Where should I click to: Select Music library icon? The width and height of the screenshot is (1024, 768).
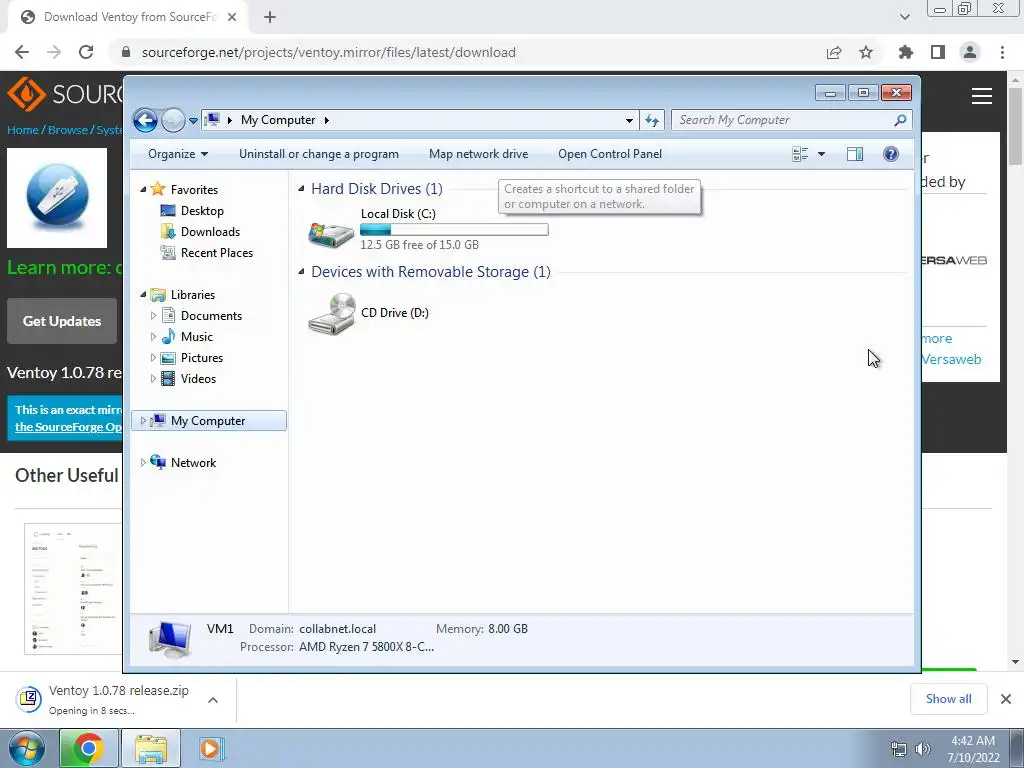tap(168, 337)
